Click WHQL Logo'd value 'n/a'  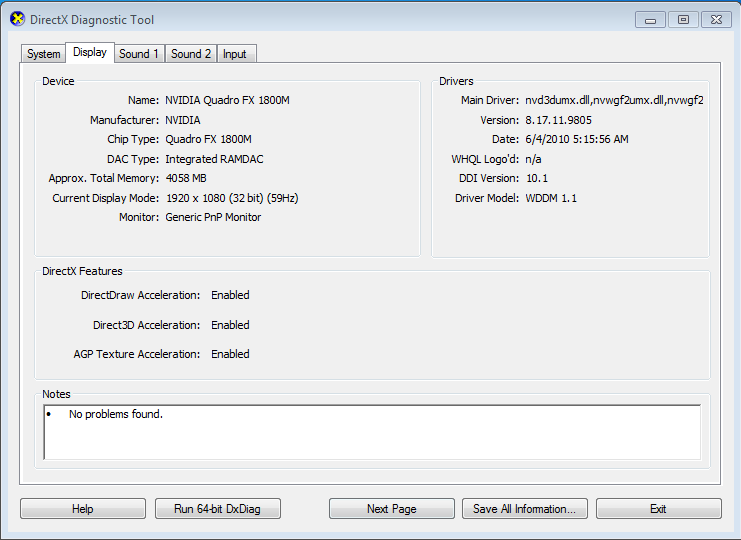[533, 159]
